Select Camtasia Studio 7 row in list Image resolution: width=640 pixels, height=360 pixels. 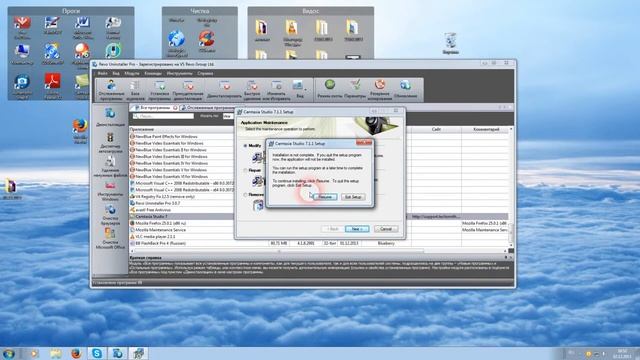(x=182, y=216)
